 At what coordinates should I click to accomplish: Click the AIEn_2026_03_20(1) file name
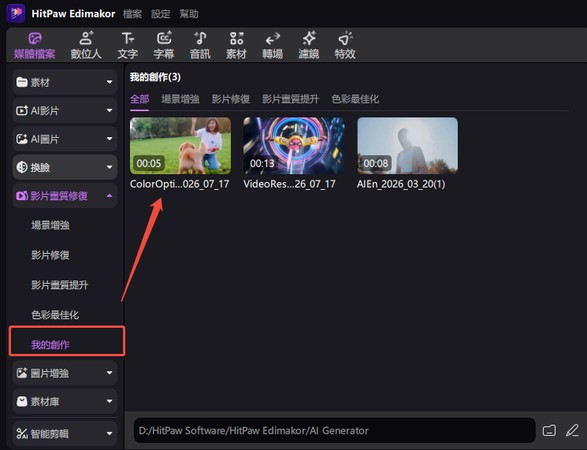(x=401, y=184)
